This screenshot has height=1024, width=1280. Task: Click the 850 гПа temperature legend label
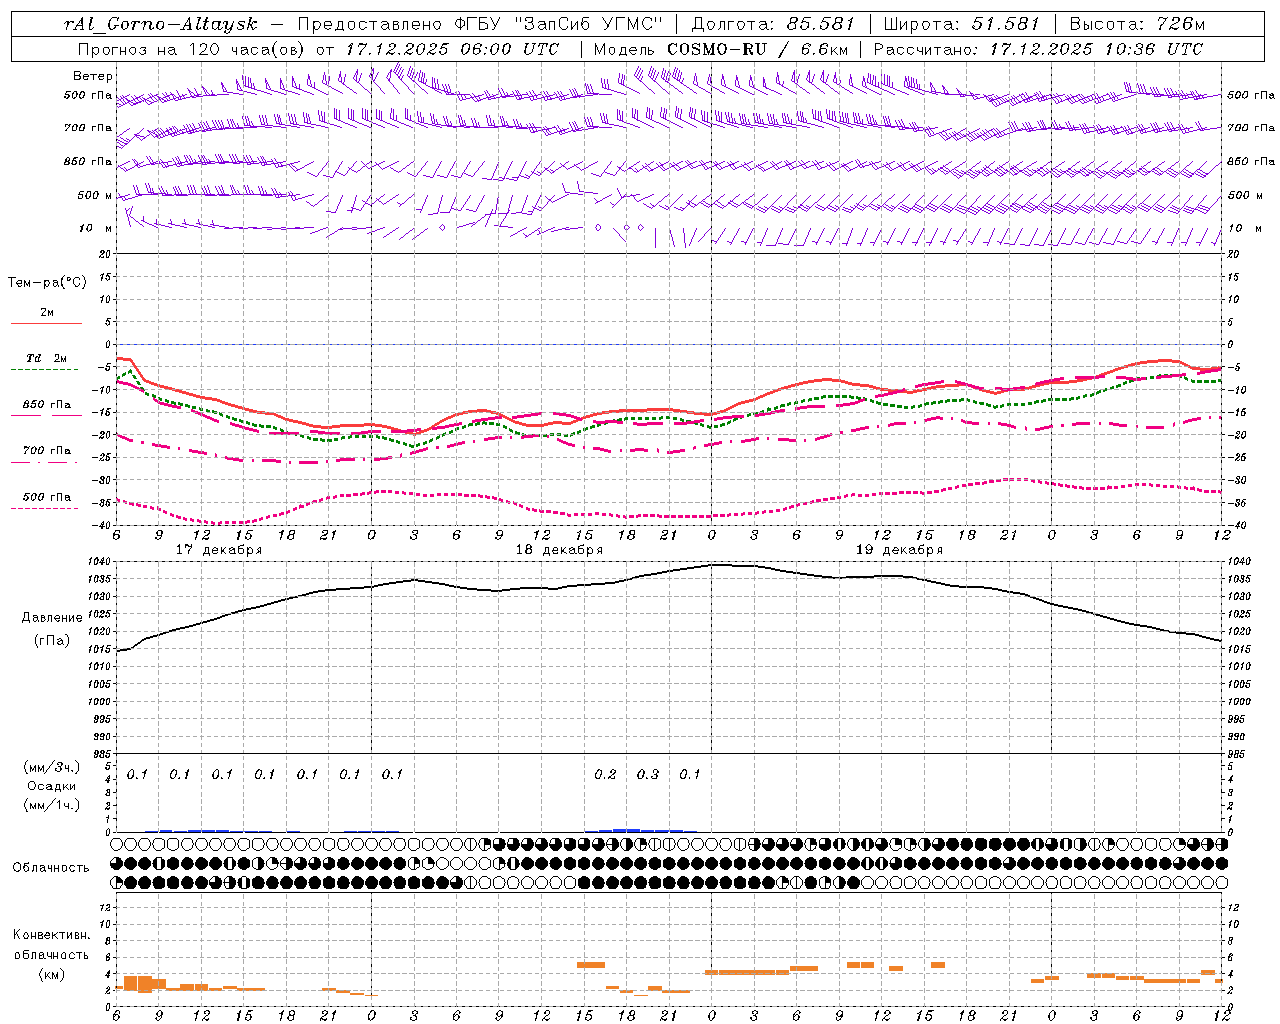tap(46, 405)
